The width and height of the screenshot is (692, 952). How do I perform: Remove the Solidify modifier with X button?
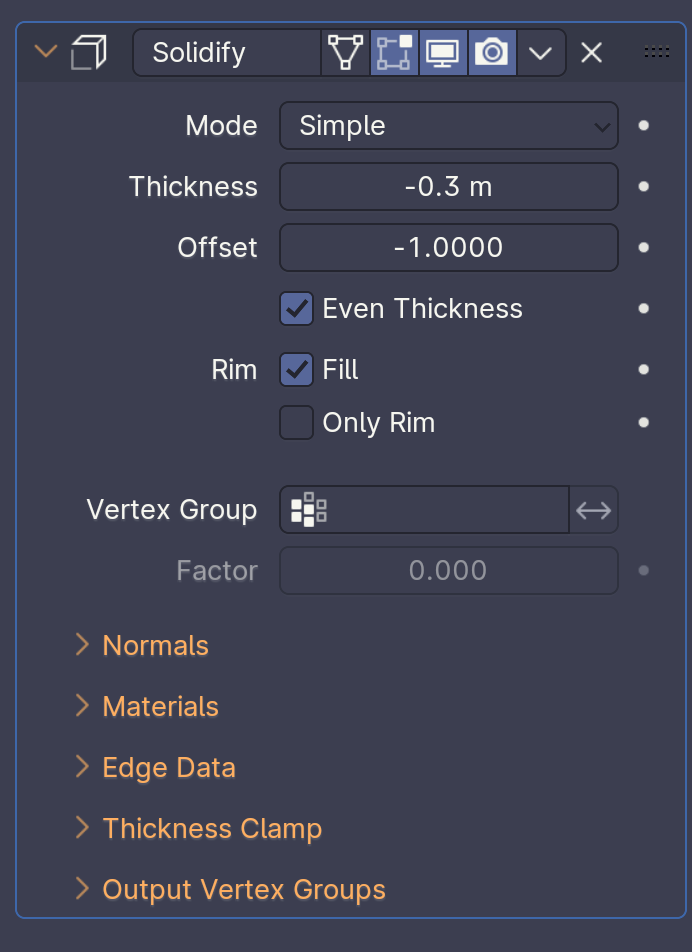pyautogui.click(x=592, y=52)
